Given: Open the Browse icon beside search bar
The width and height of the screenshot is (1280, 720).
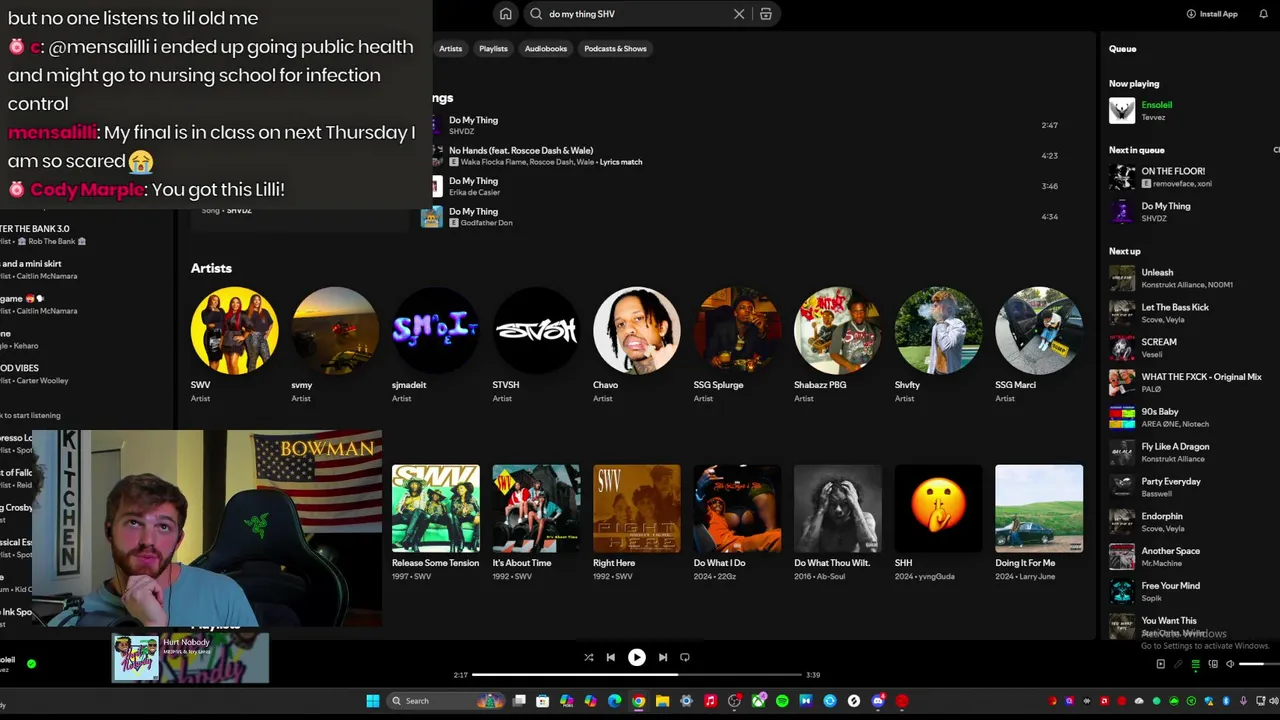Looking at the screenshot, I should click(766, 14).
